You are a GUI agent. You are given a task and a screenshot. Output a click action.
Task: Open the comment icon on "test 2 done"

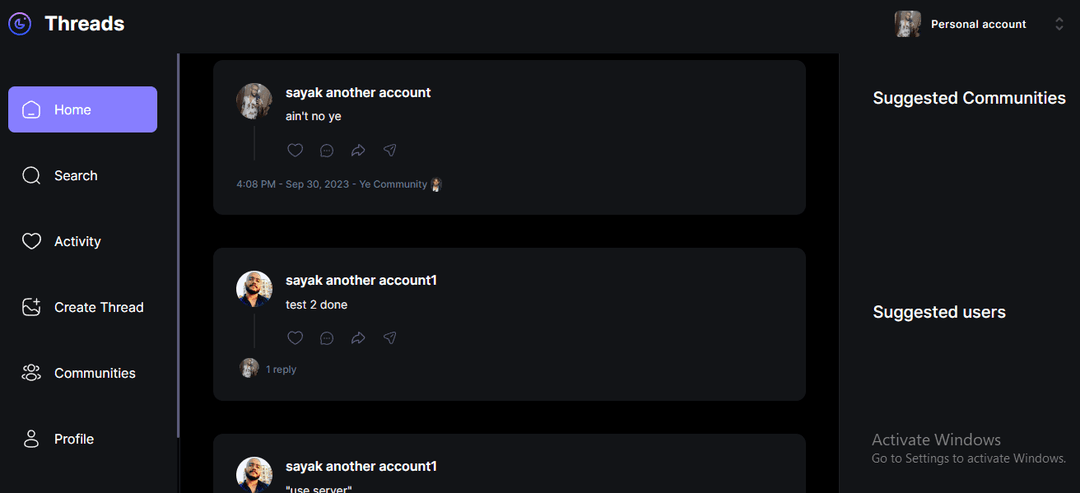click(327, 337)
